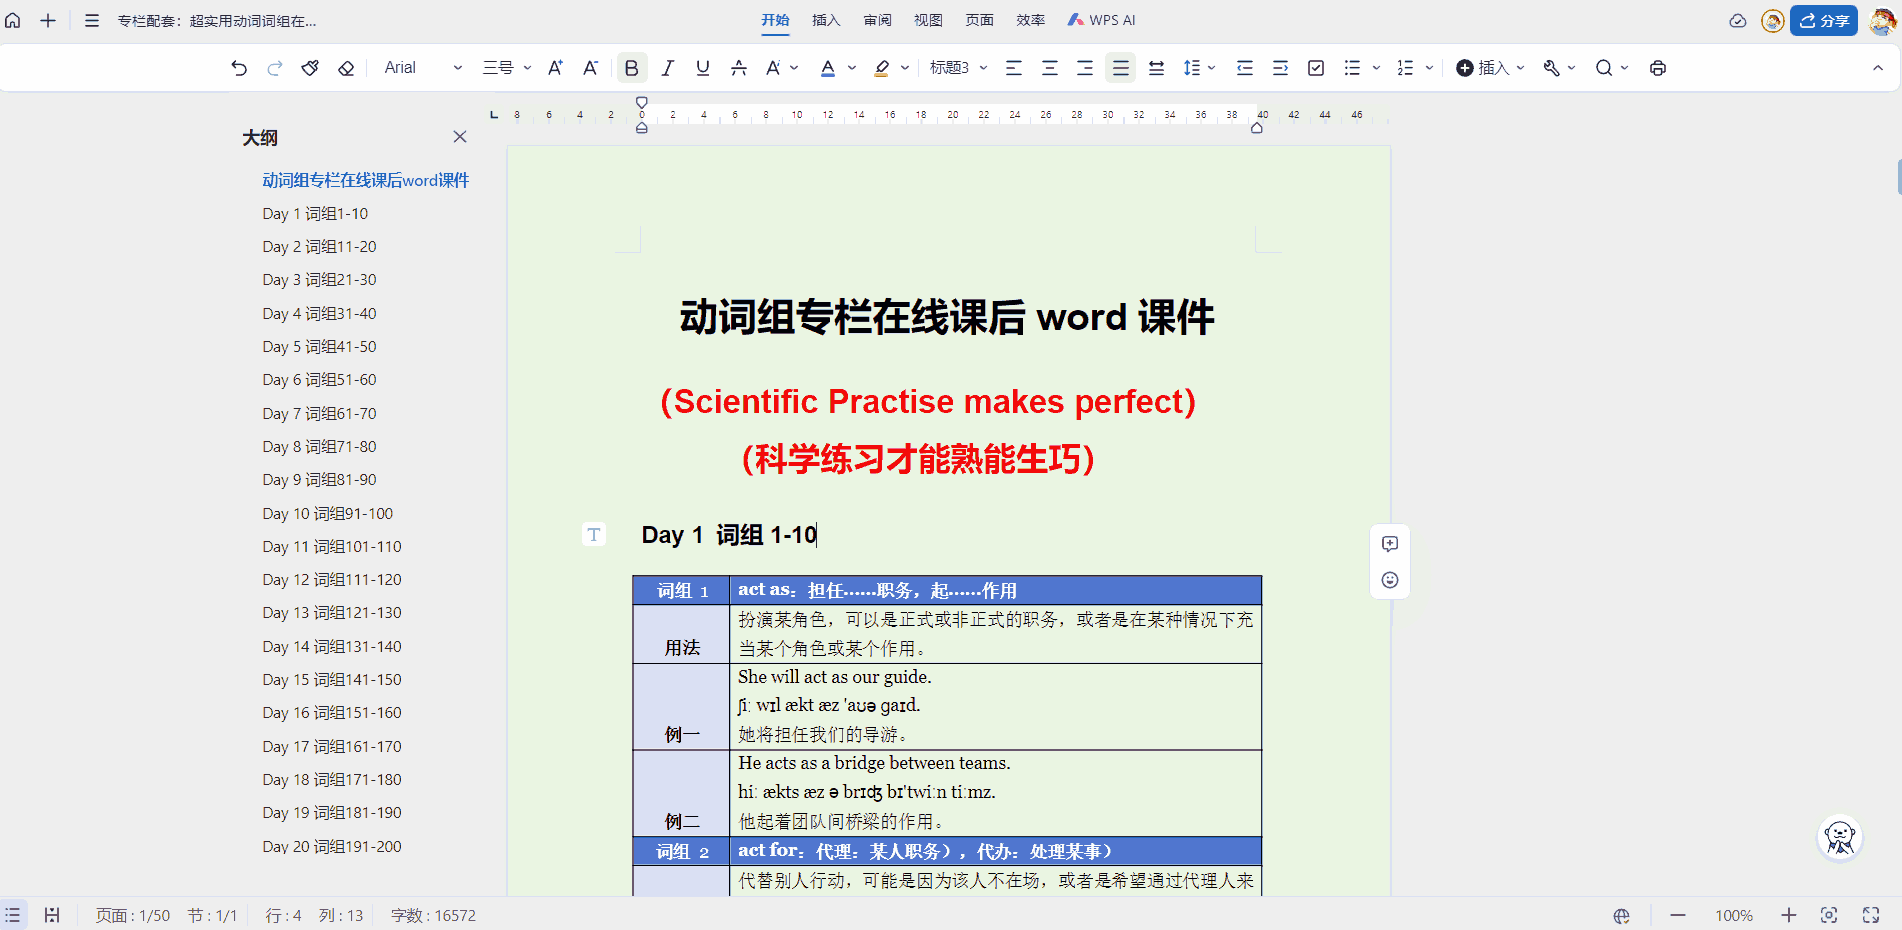
Task: Open the 标题3 style dropdown
Action: tap(959, 68)
